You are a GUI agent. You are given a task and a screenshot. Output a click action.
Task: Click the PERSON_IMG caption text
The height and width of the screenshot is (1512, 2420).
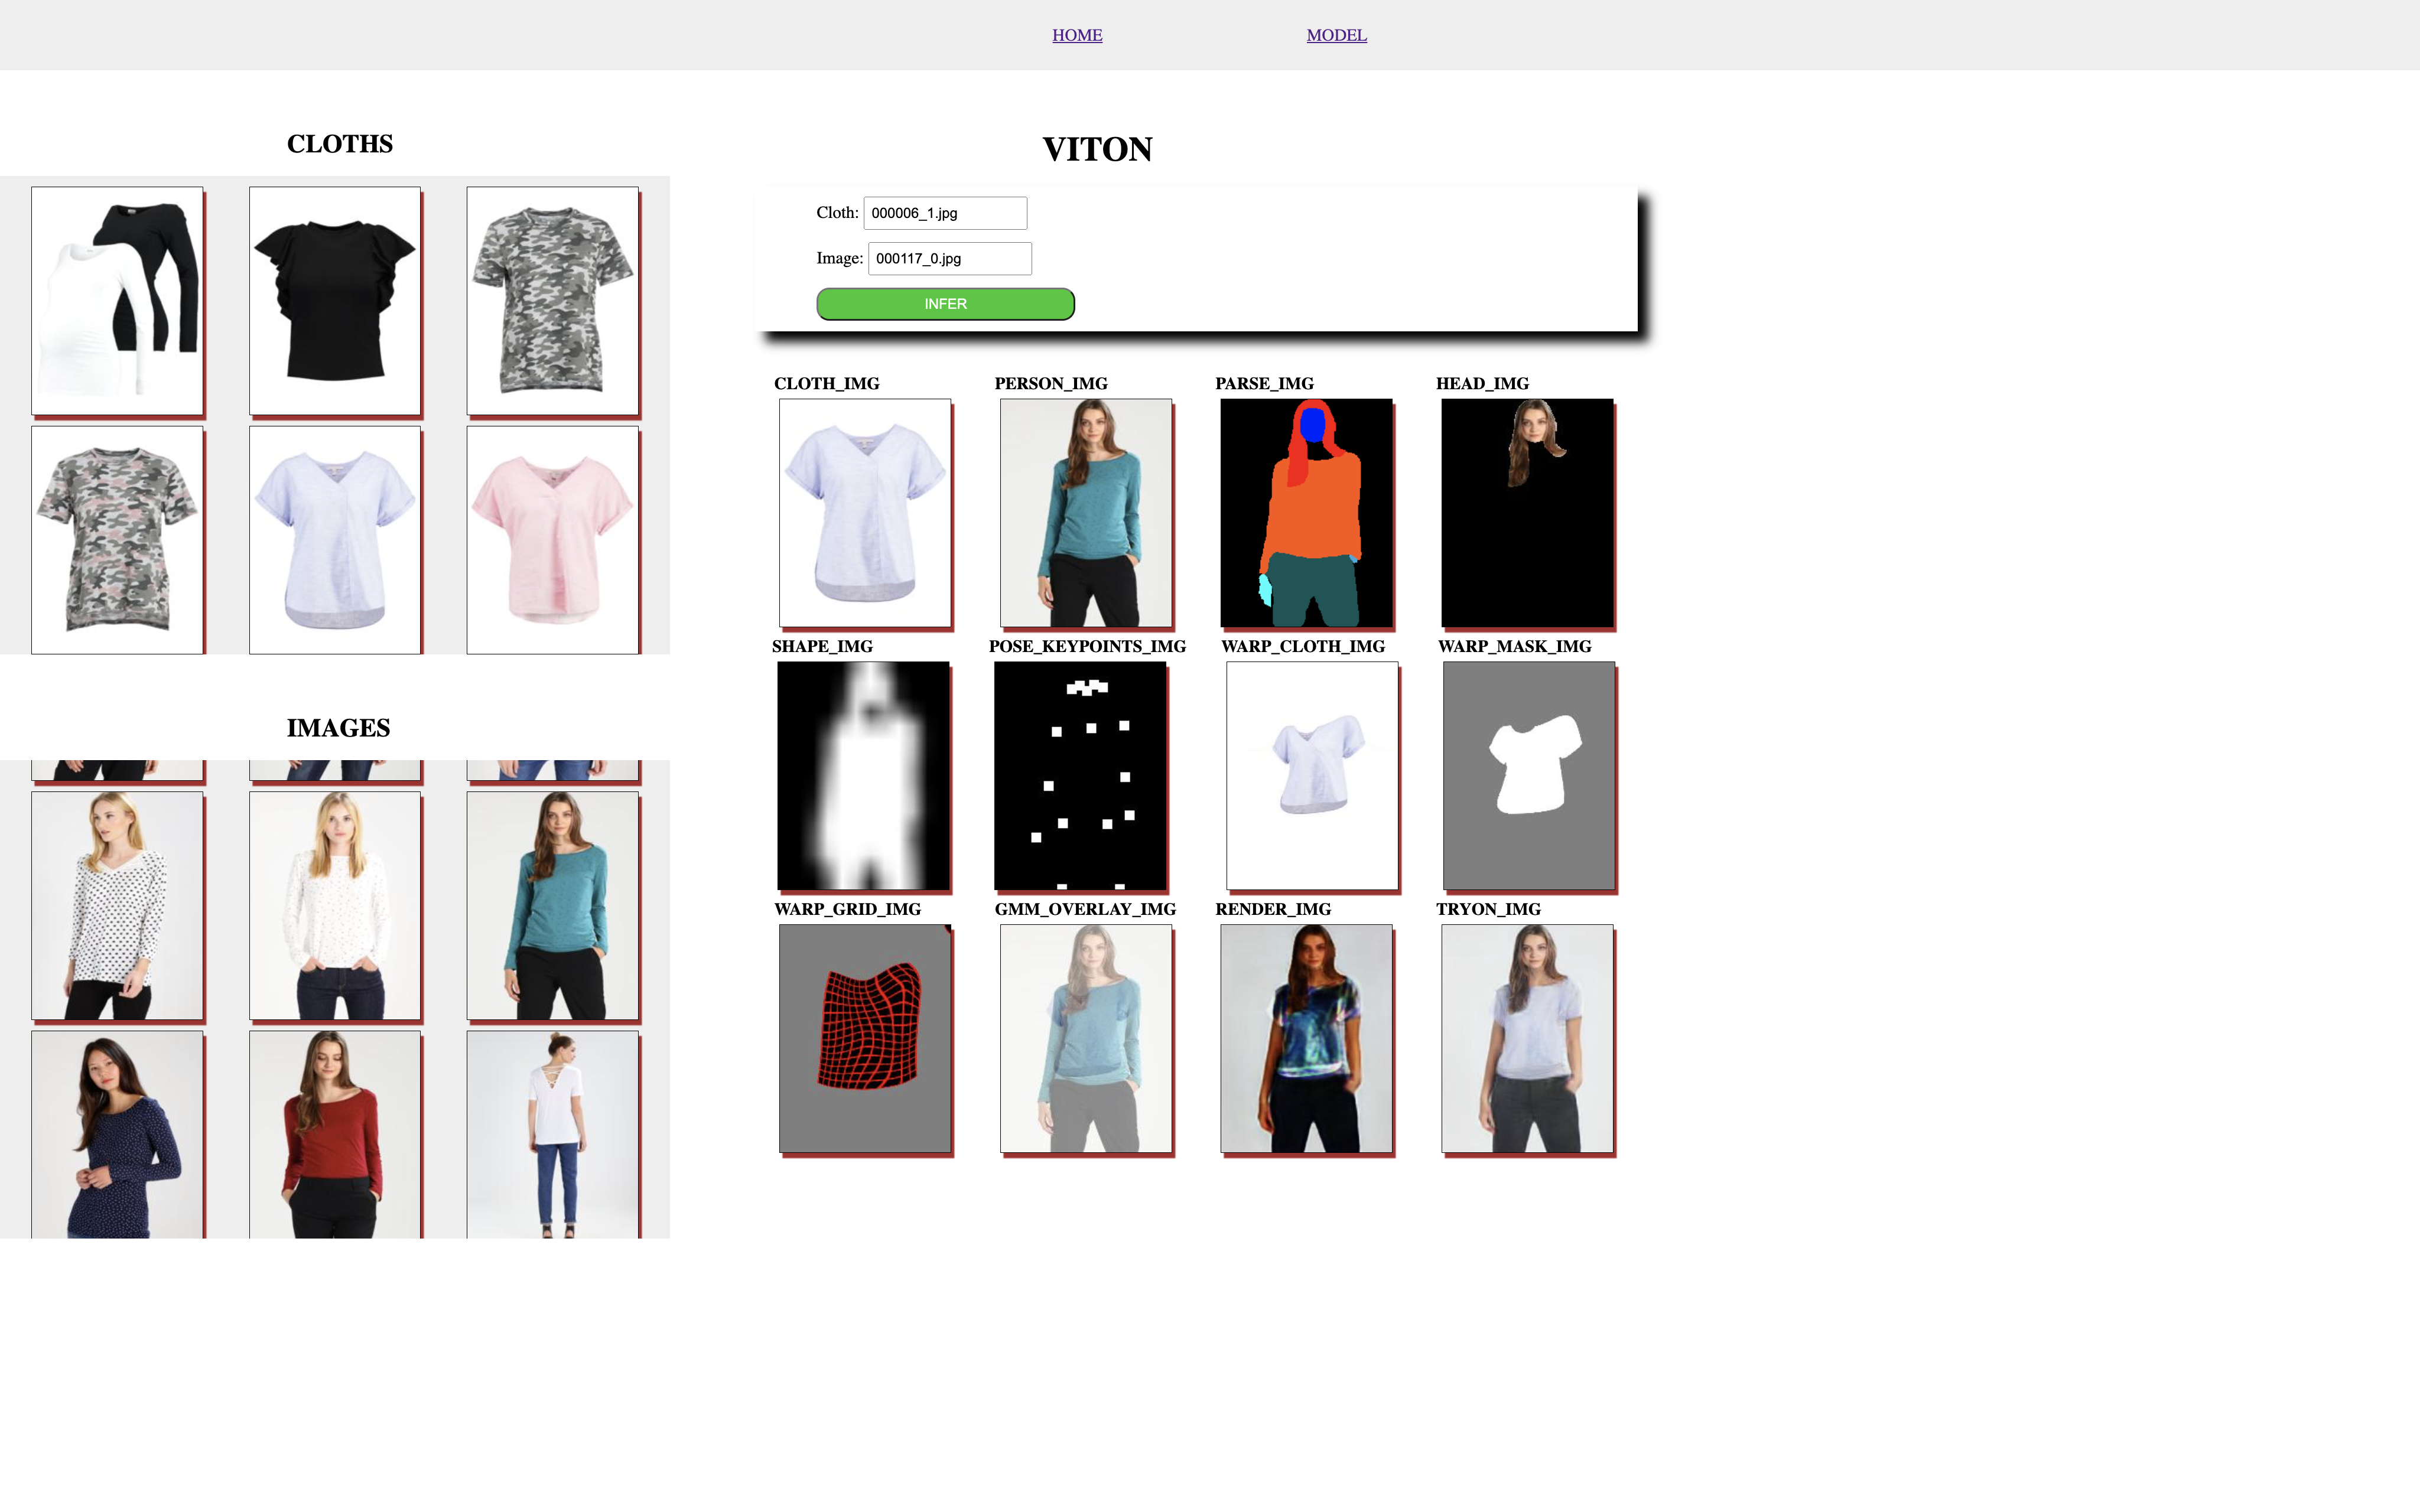[x=1051, y=383]
